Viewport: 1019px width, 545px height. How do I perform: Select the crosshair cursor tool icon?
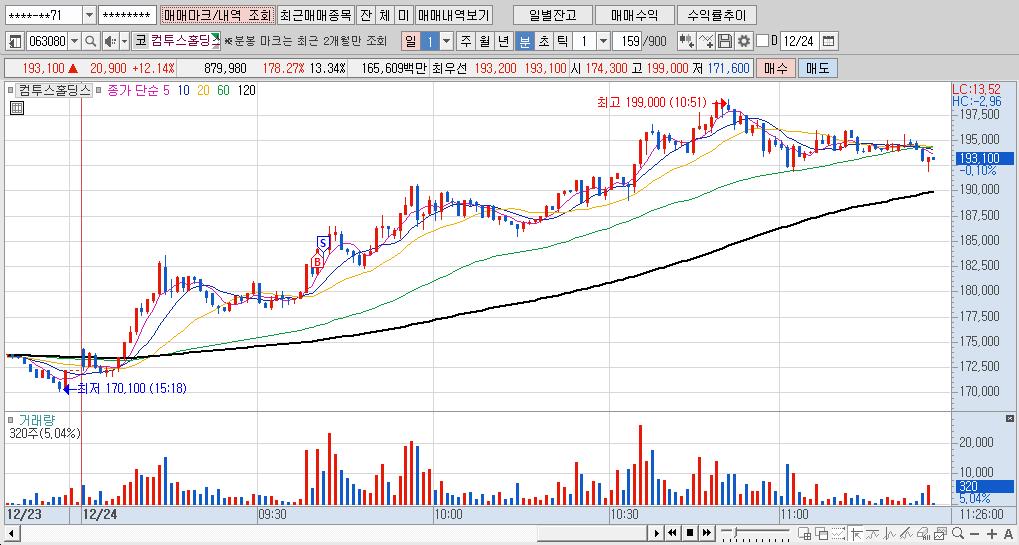pyautogui.click(x=857, y=533)
